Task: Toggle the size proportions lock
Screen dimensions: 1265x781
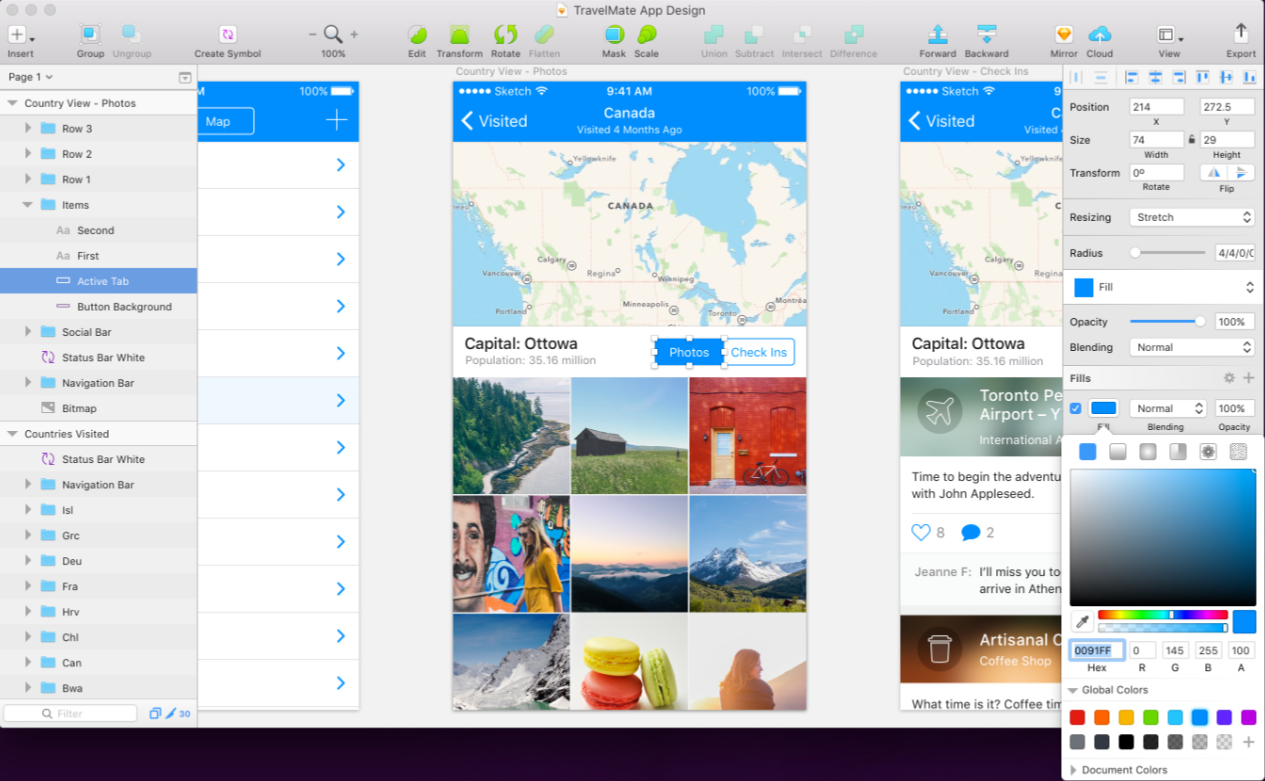Action: coord(1191,140)
